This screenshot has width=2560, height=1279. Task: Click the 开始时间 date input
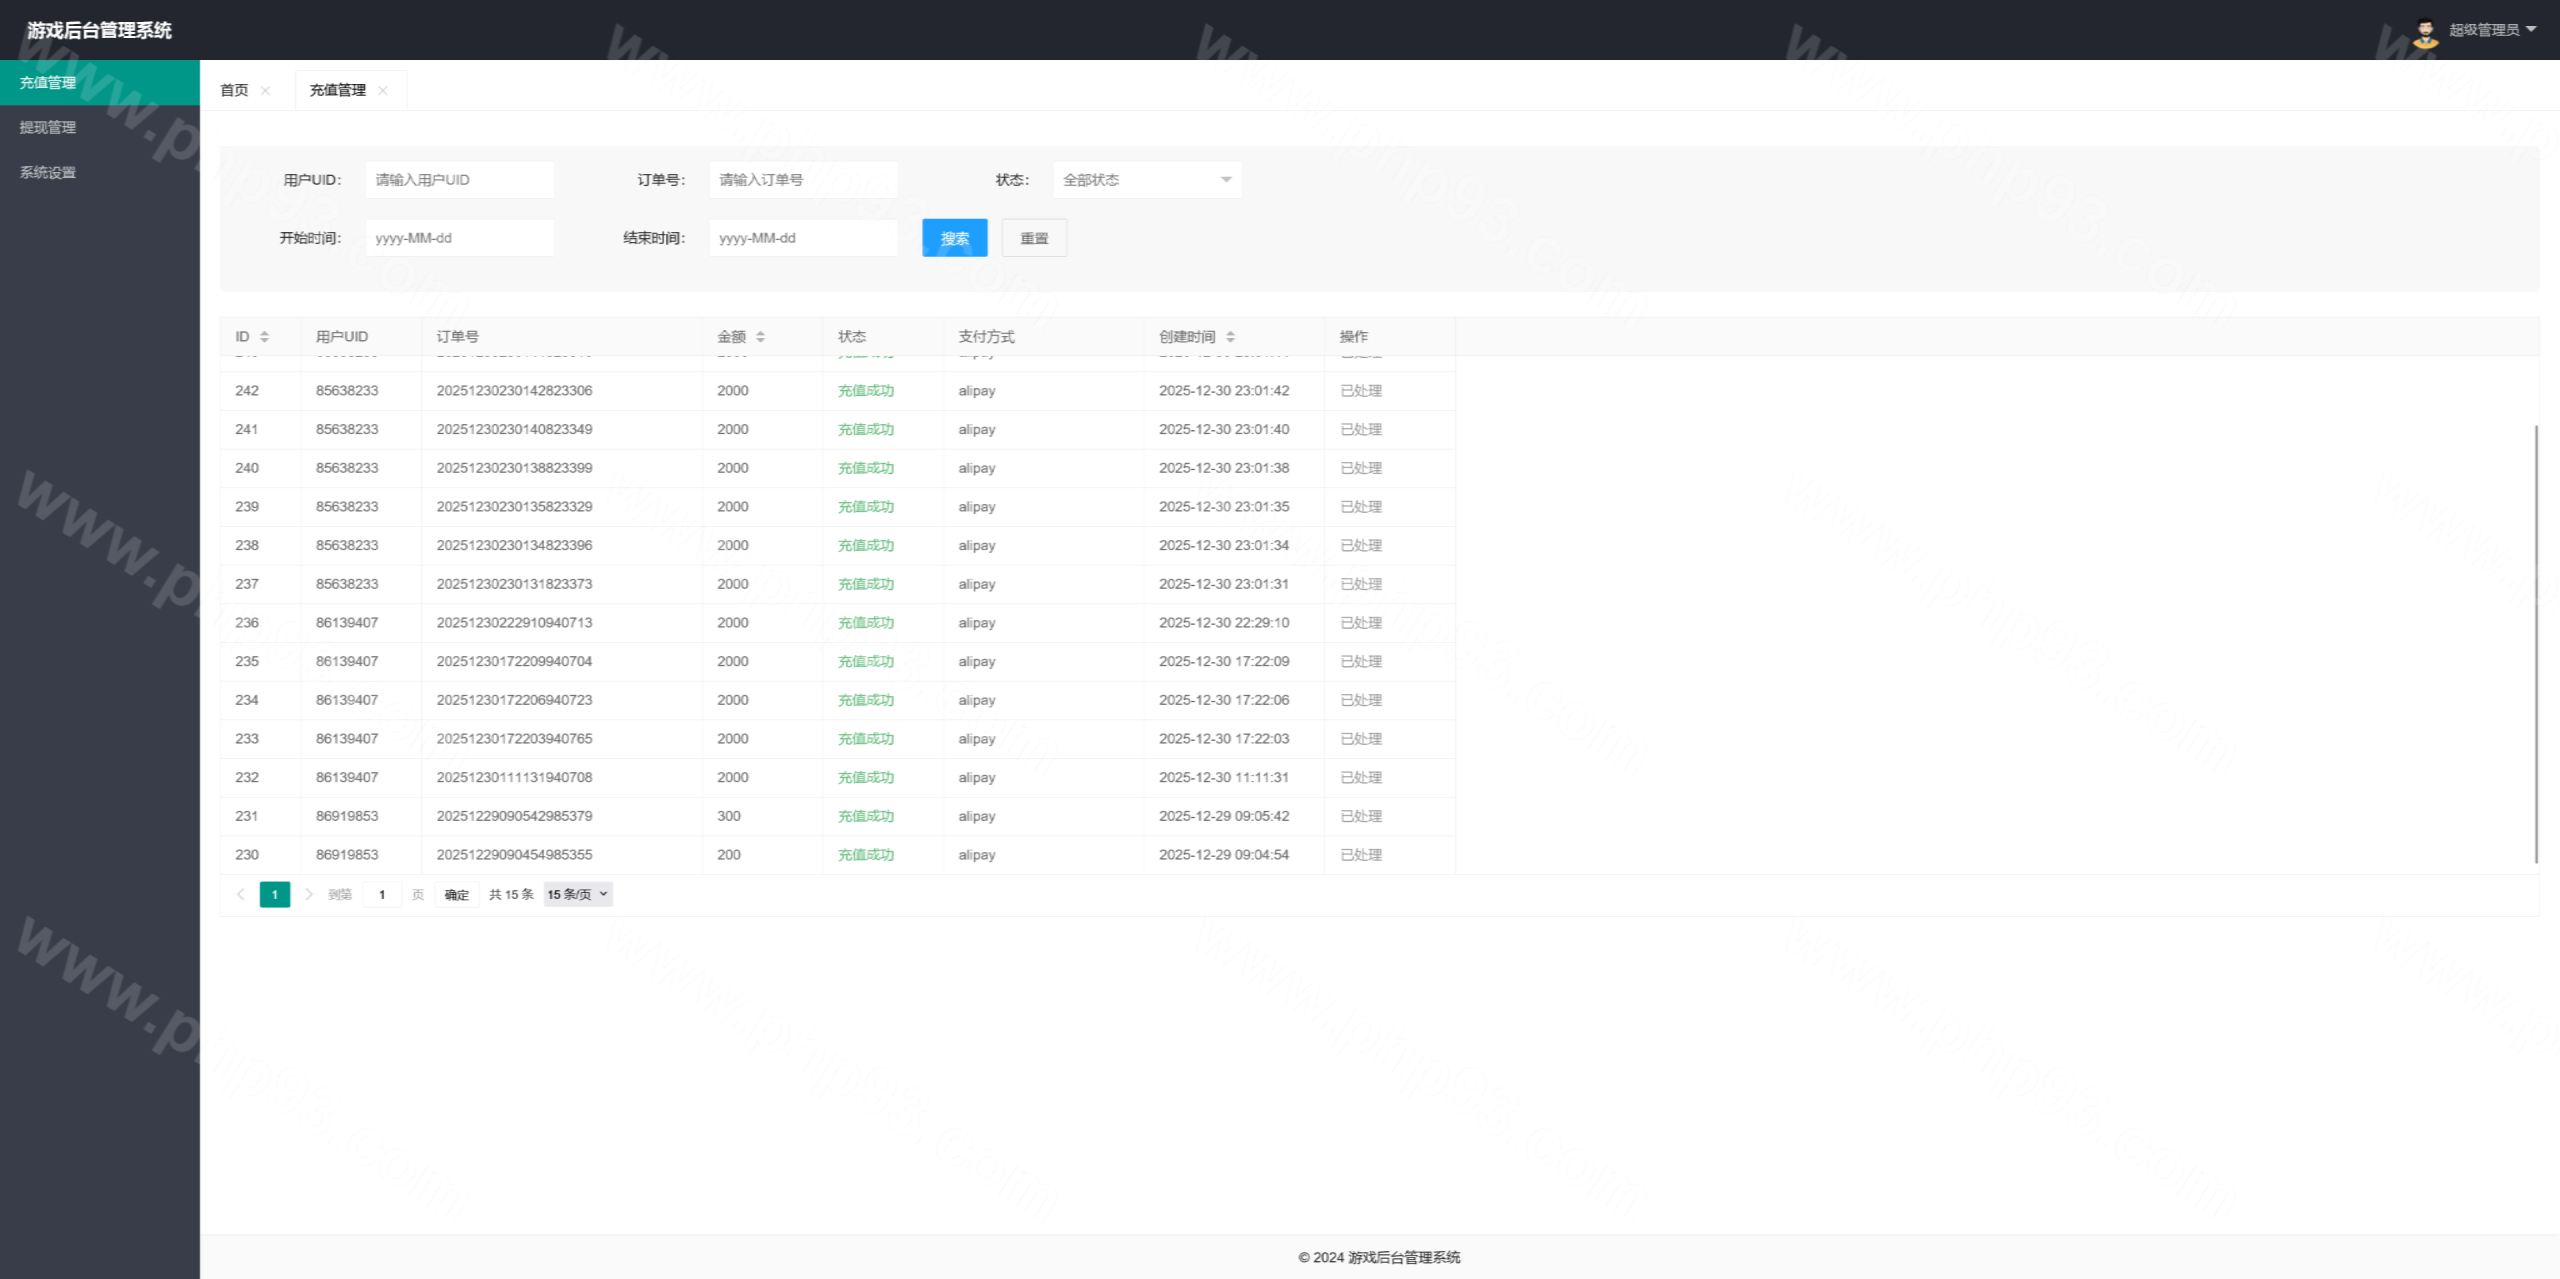coord(459,238)
